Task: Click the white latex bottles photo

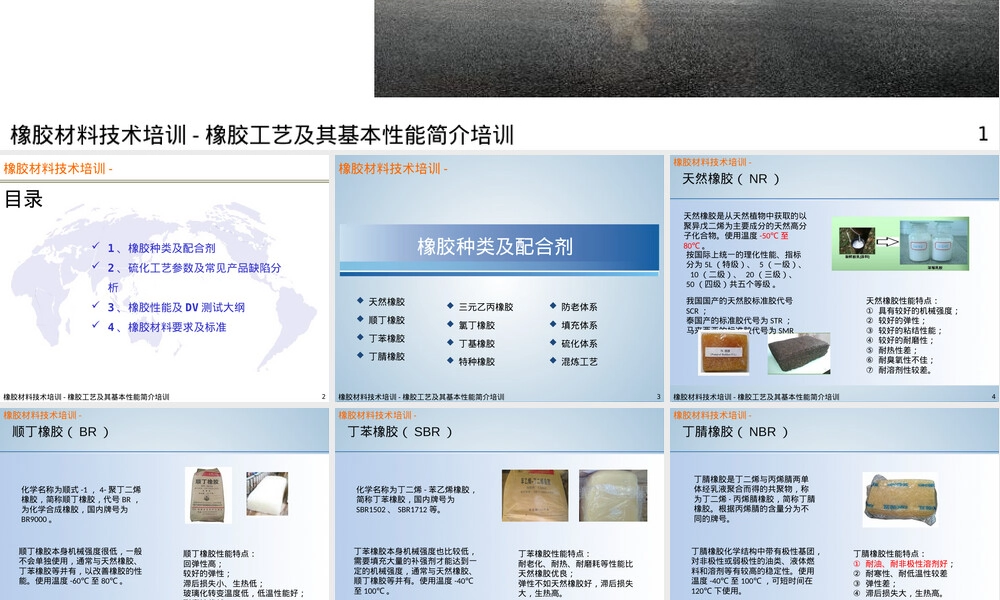Action: [x=934, y=242]
